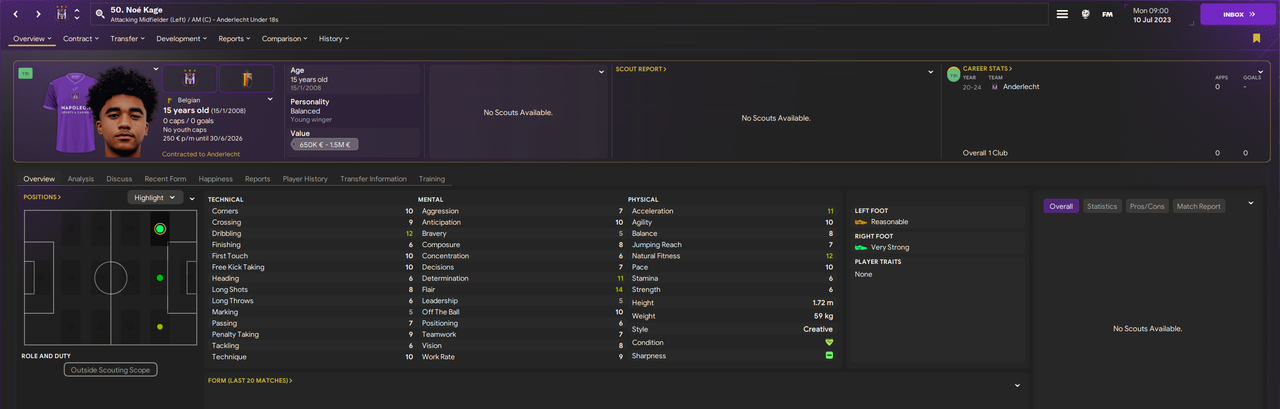Open the world globe icon

pos(1085,14)
